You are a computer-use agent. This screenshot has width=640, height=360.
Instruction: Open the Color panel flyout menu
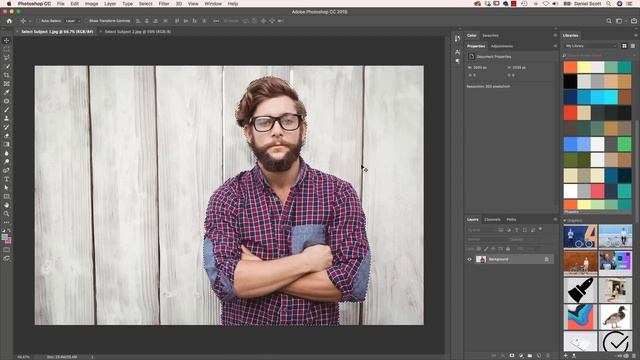(555, 36)
